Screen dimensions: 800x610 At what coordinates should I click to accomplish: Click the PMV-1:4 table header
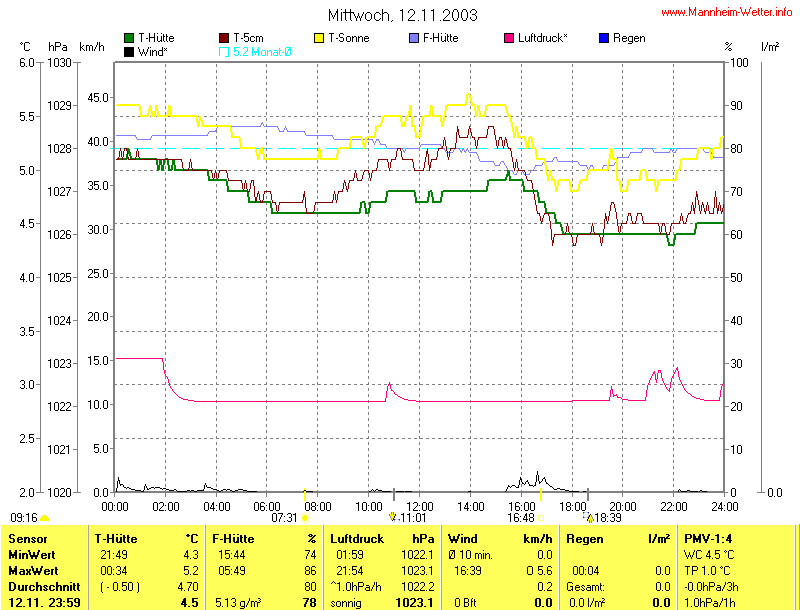[707, 539]
